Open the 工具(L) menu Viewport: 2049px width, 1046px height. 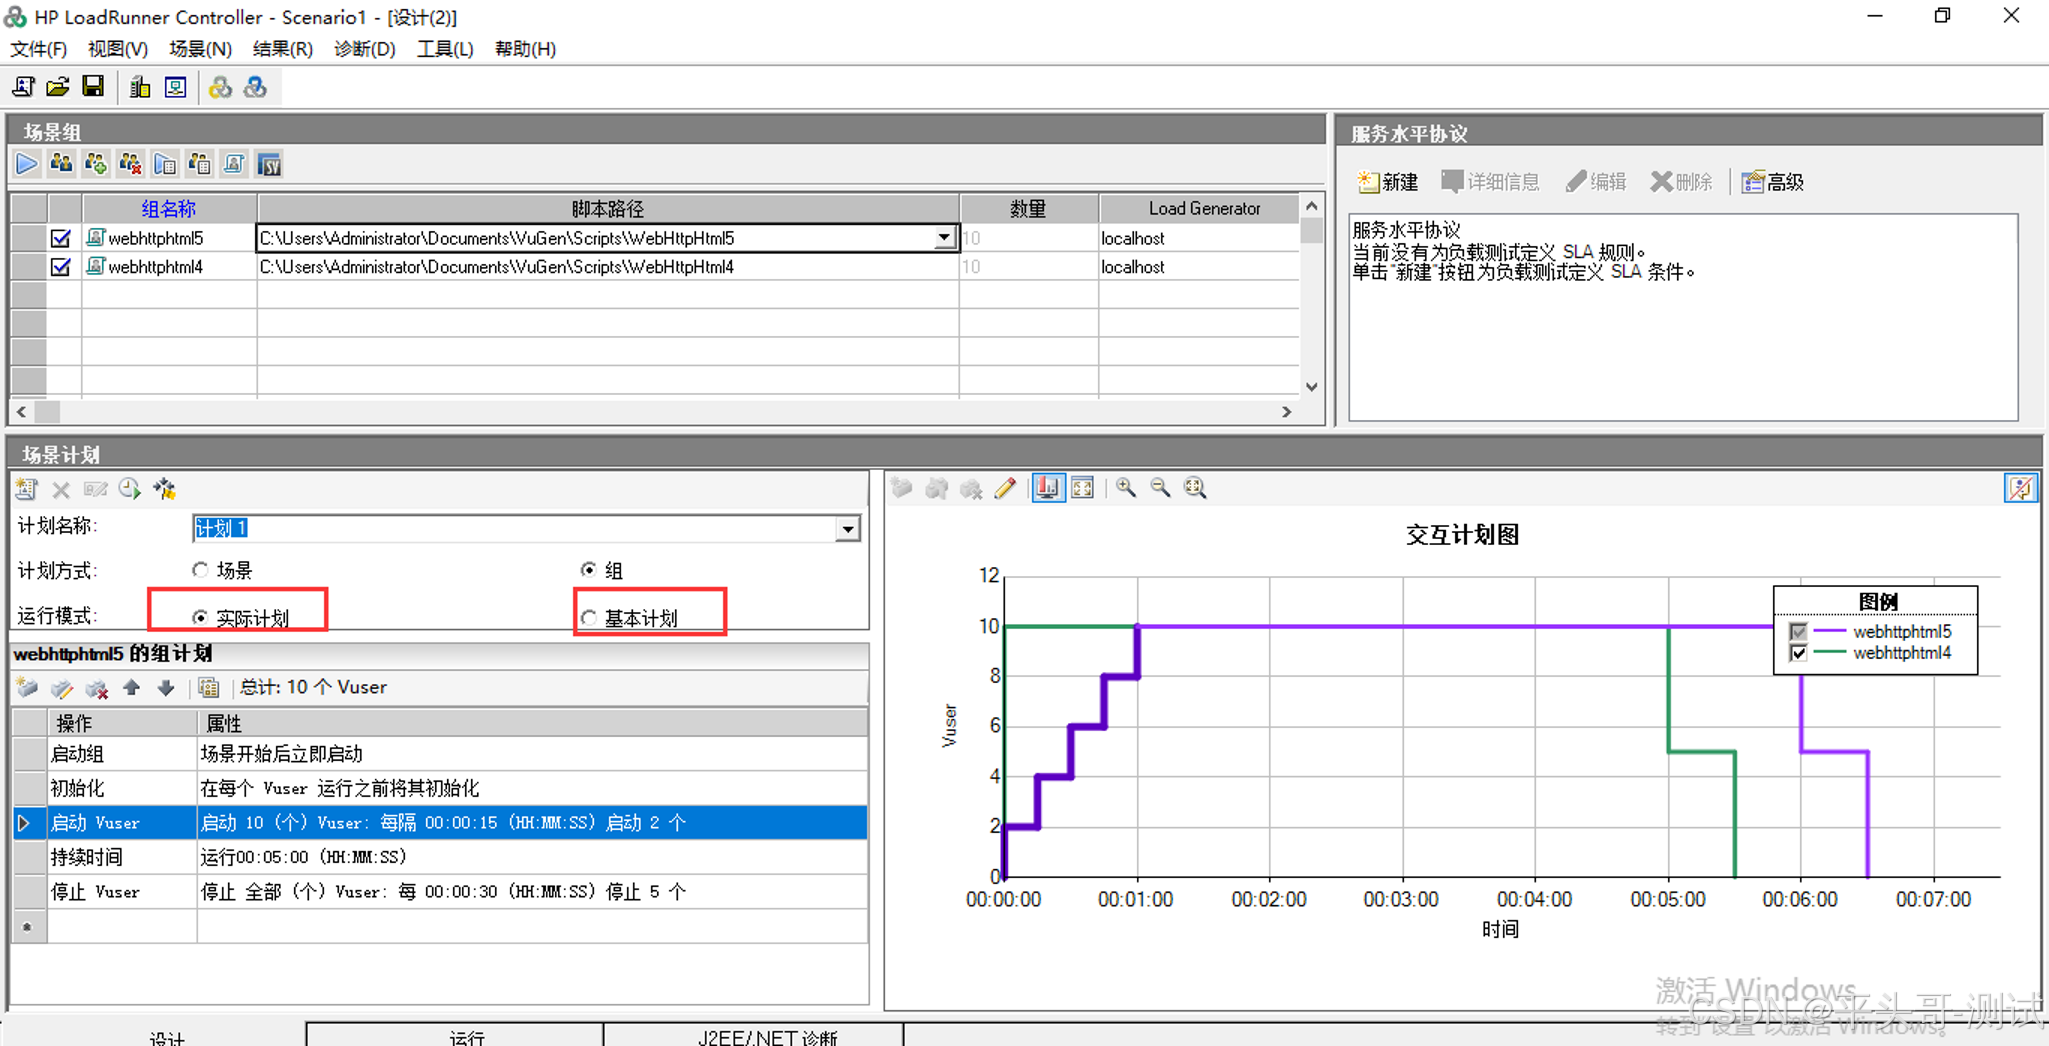pos(445,49)
